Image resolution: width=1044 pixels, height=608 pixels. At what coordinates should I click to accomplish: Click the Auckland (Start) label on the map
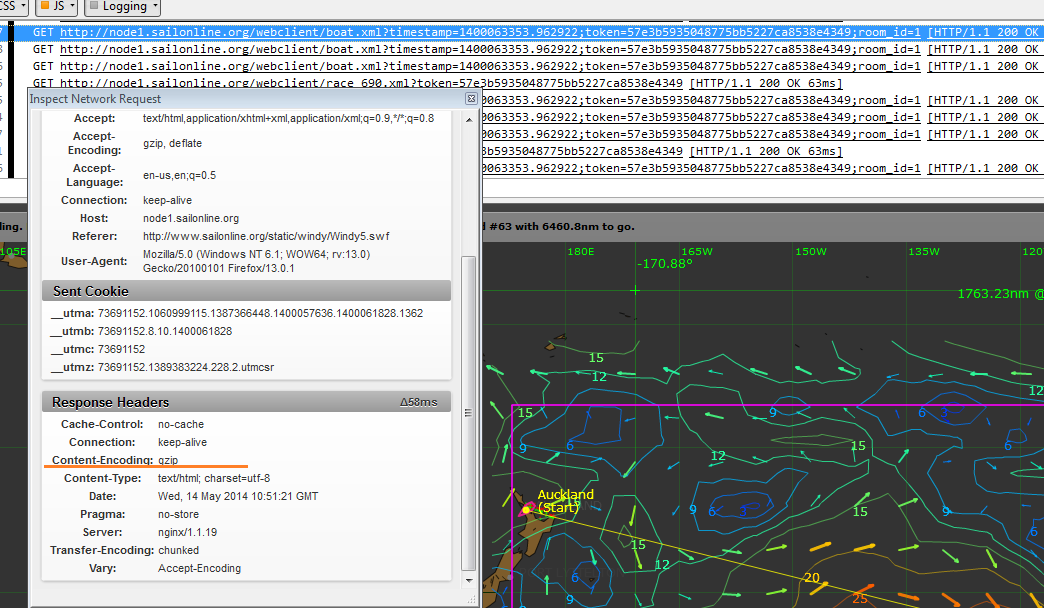565,501
